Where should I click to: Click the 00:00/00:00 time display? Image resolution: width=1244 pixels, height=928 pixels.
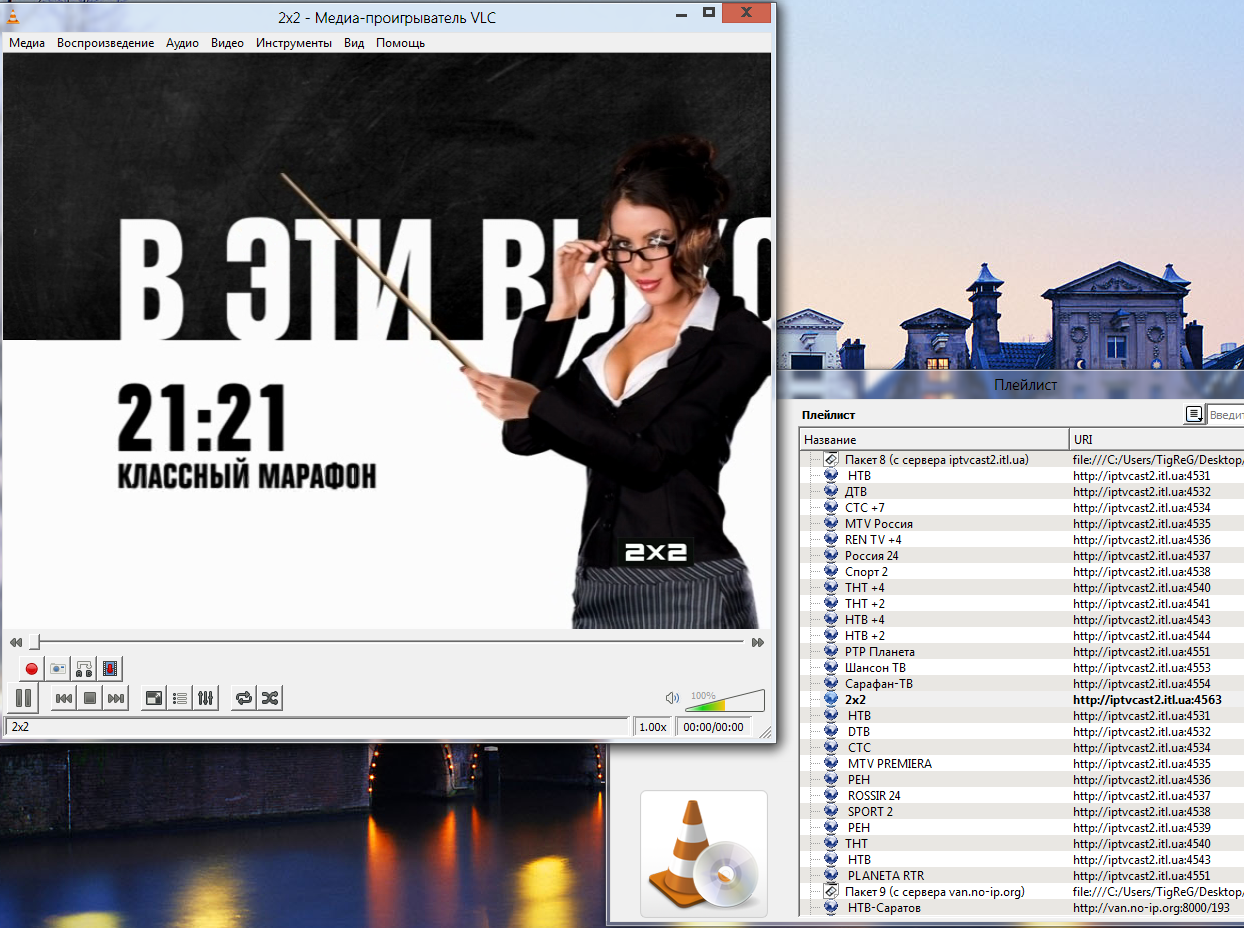713,727
